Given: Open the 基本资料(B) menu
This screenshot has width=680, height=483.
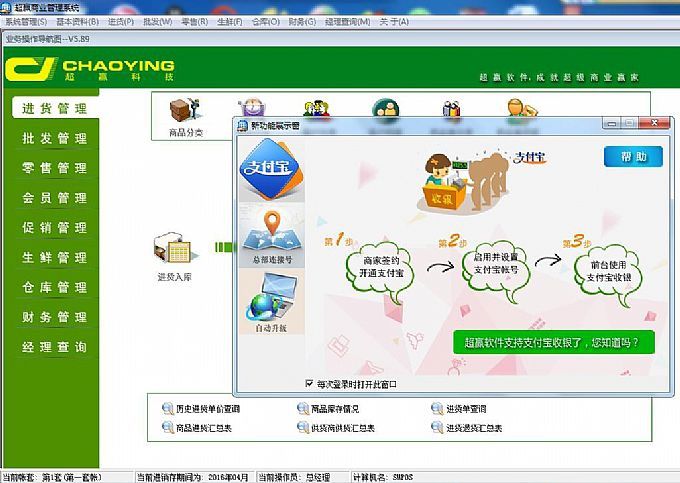Looking at the screenshot, I should (x=78, y=22).
